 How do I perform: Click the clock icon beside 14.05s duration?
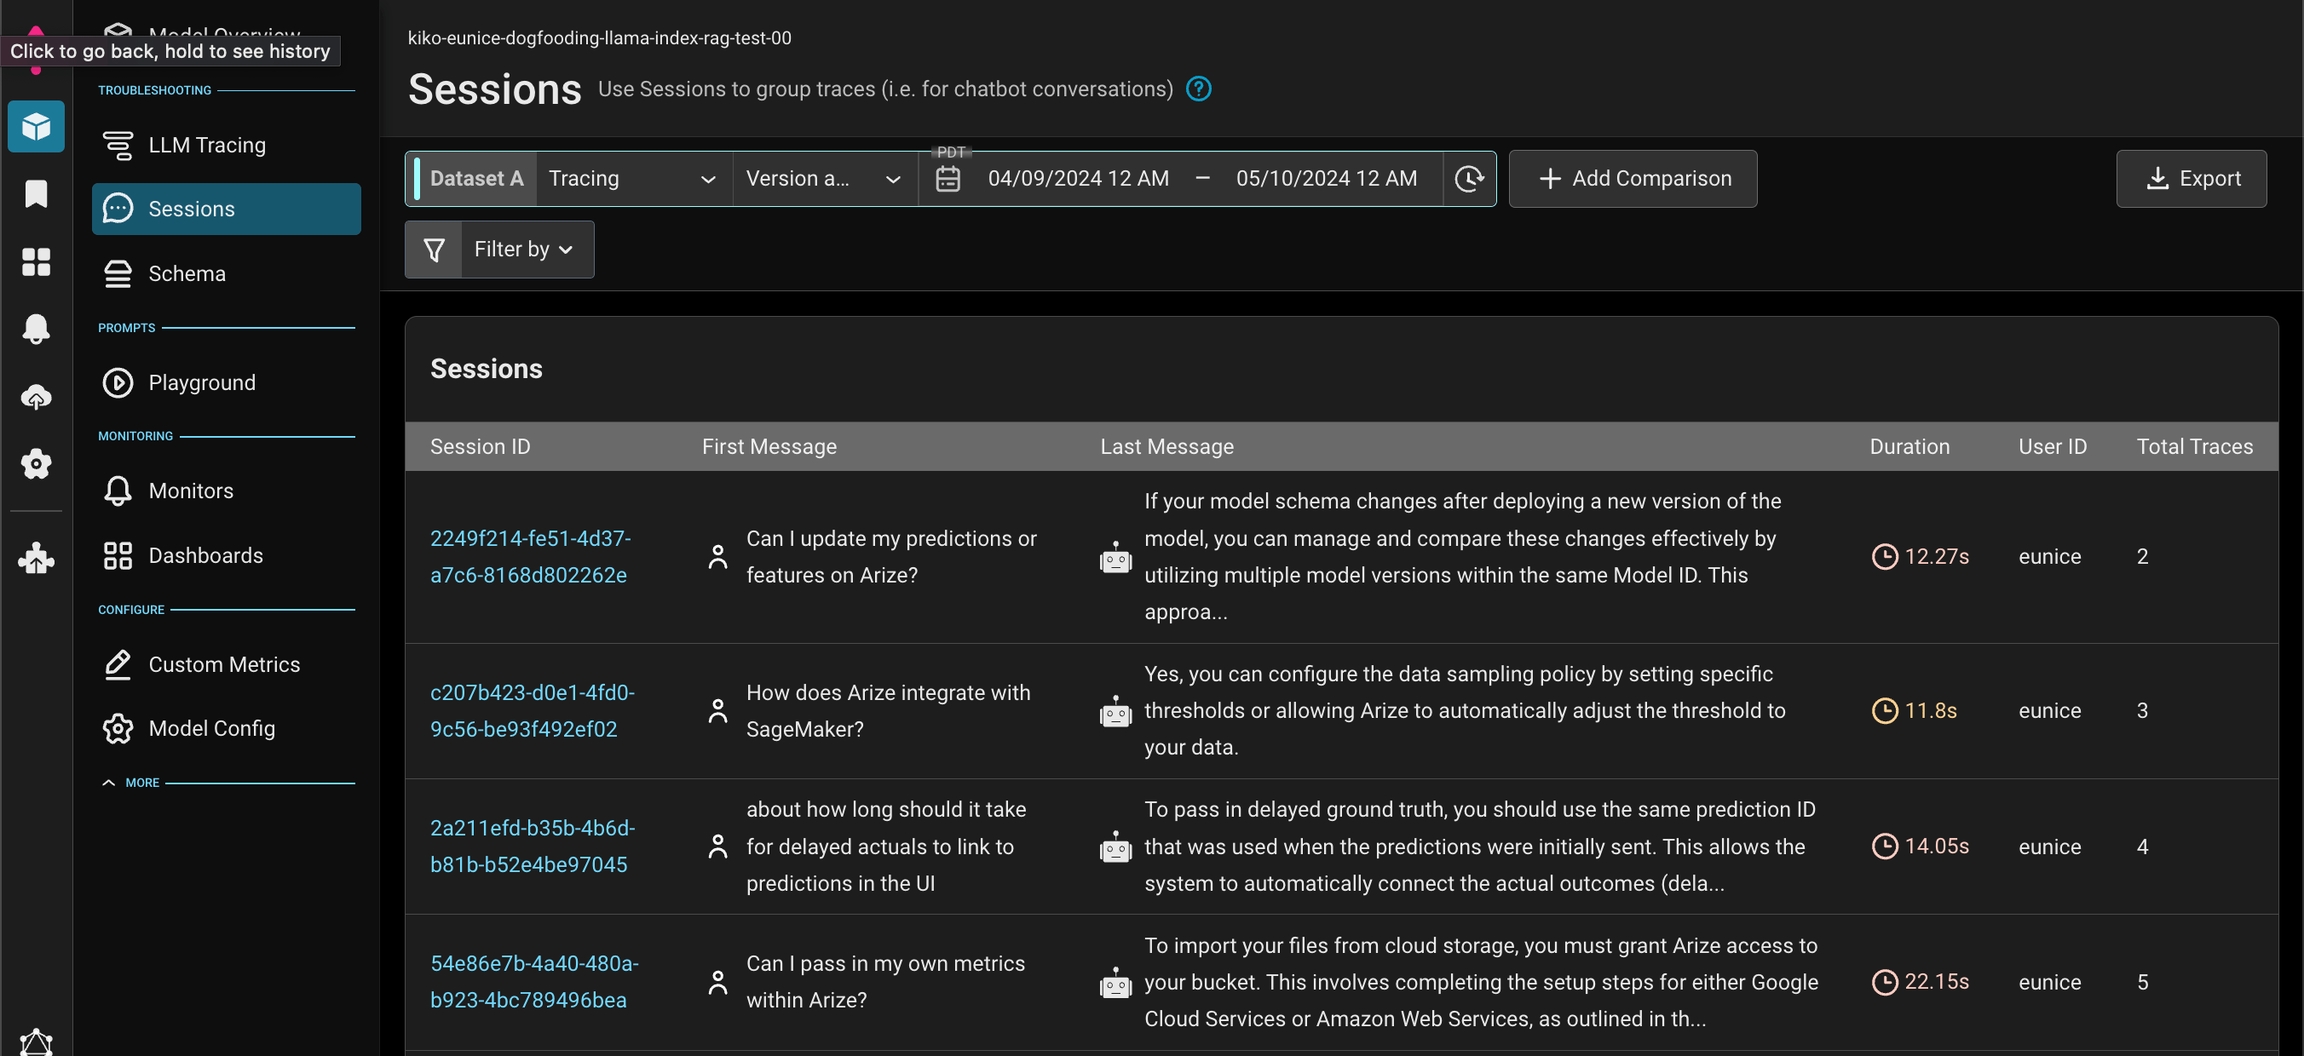pos(1884,847)
